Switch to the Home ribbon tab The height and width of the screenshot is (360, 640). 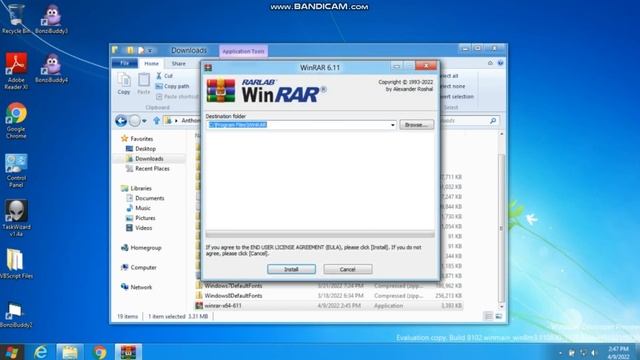click(x=151, y=64)
